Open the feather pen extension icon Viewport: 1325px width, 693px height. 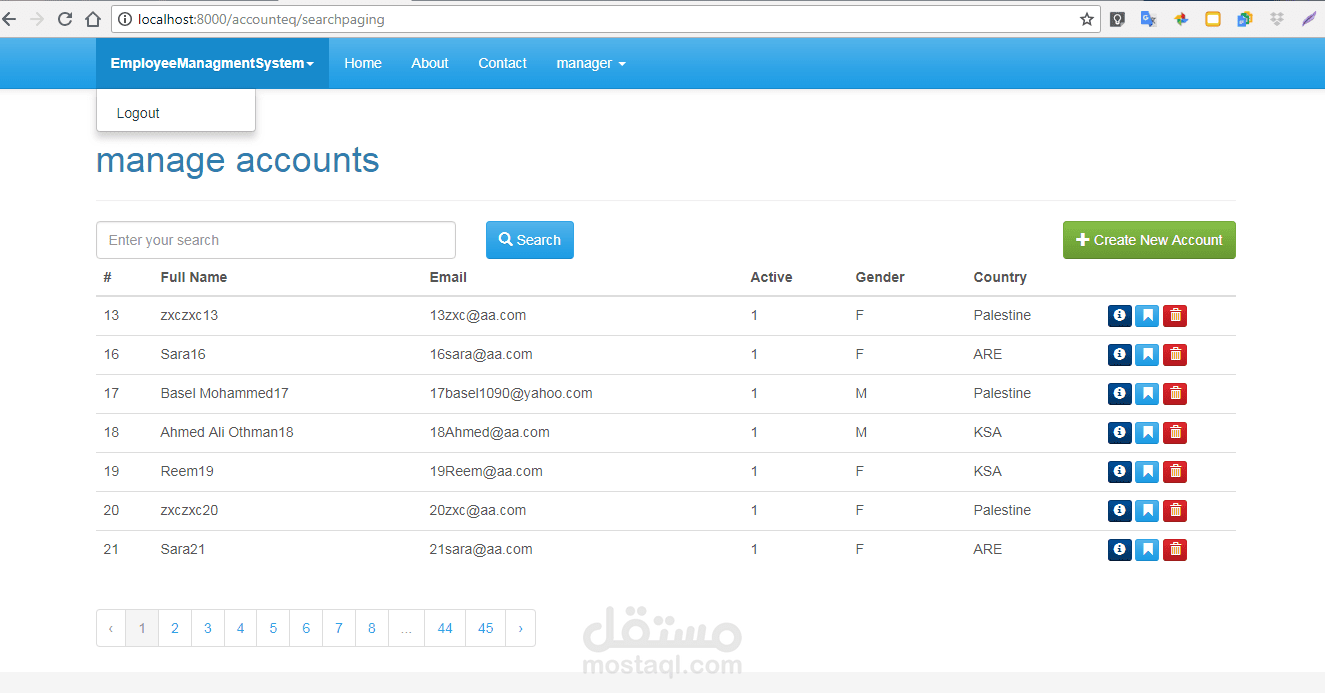point(1309,19)
